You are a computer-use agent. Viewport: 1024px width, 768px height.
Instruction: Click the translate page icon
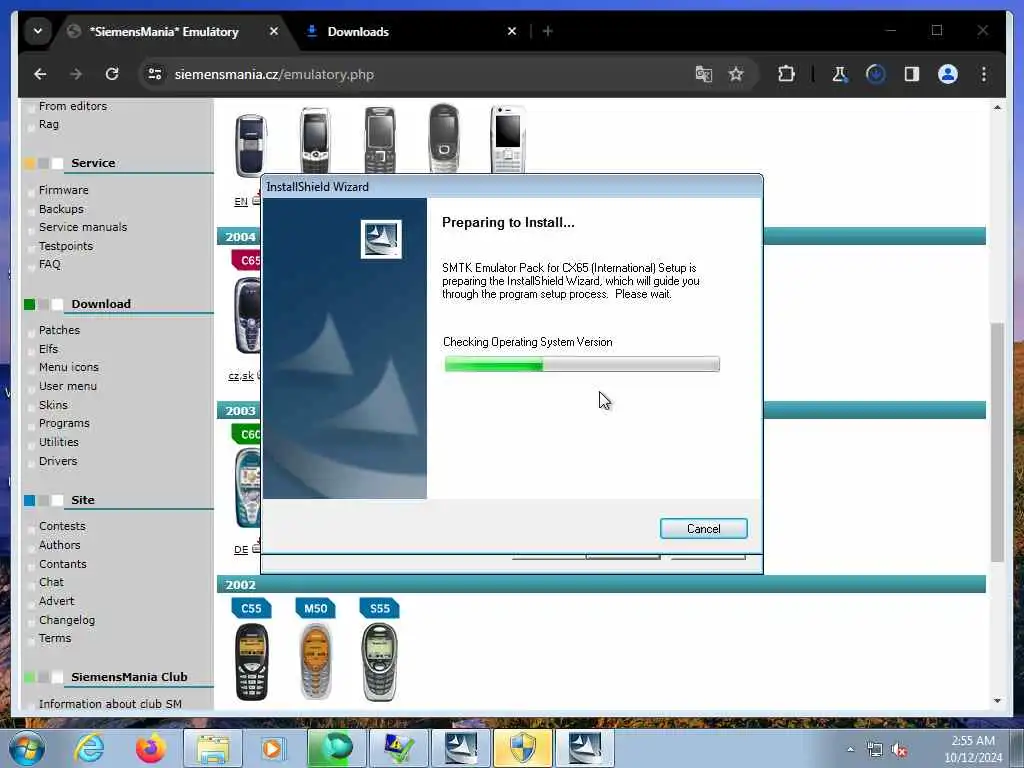703,74
